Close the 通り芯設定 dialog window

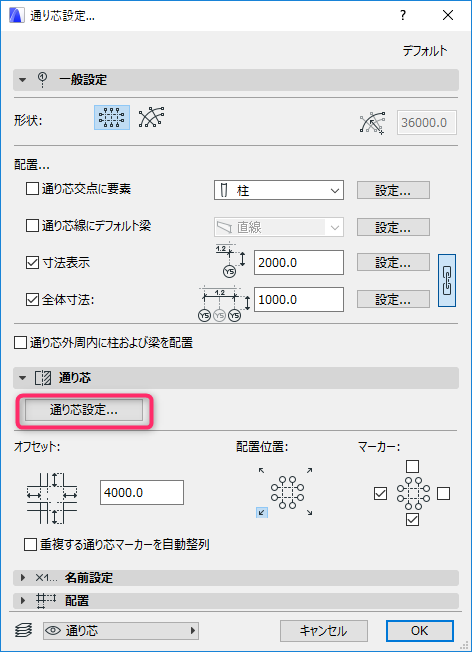click(x=448, y=16)
